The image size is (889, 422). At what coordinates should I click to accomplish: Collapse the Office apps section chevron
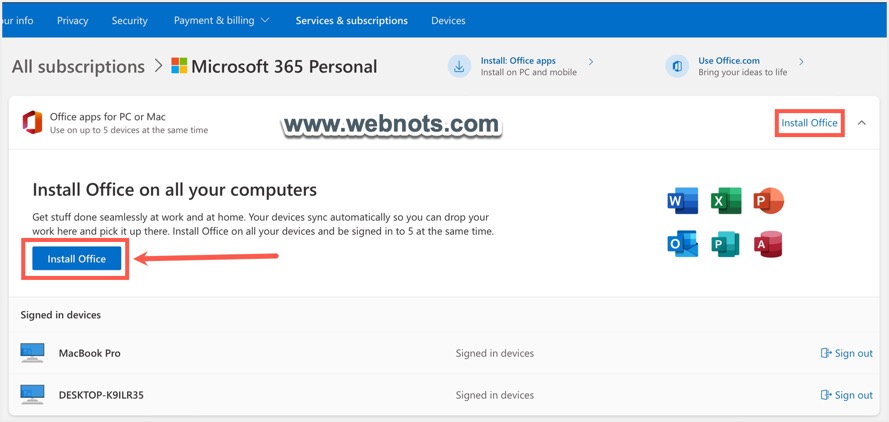tap(862, 123)
